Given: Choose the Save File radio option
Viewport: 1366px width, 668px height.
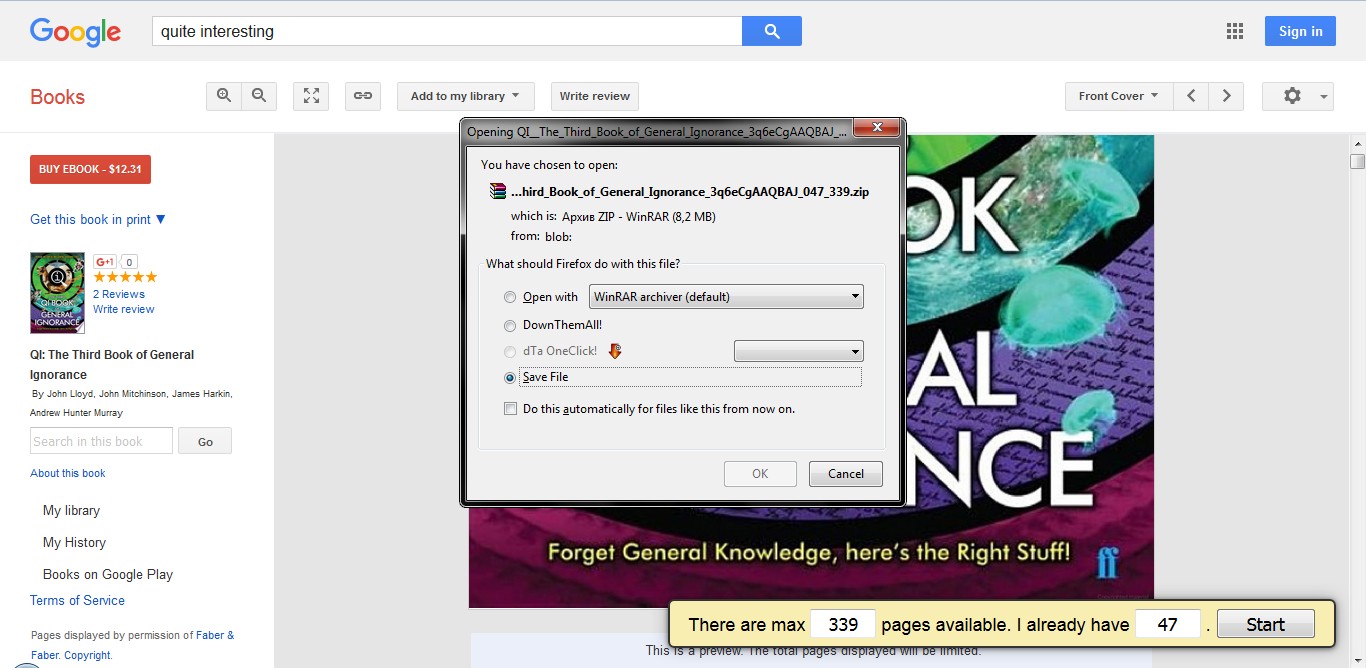Looking at the screenshot, I should 511,378.
